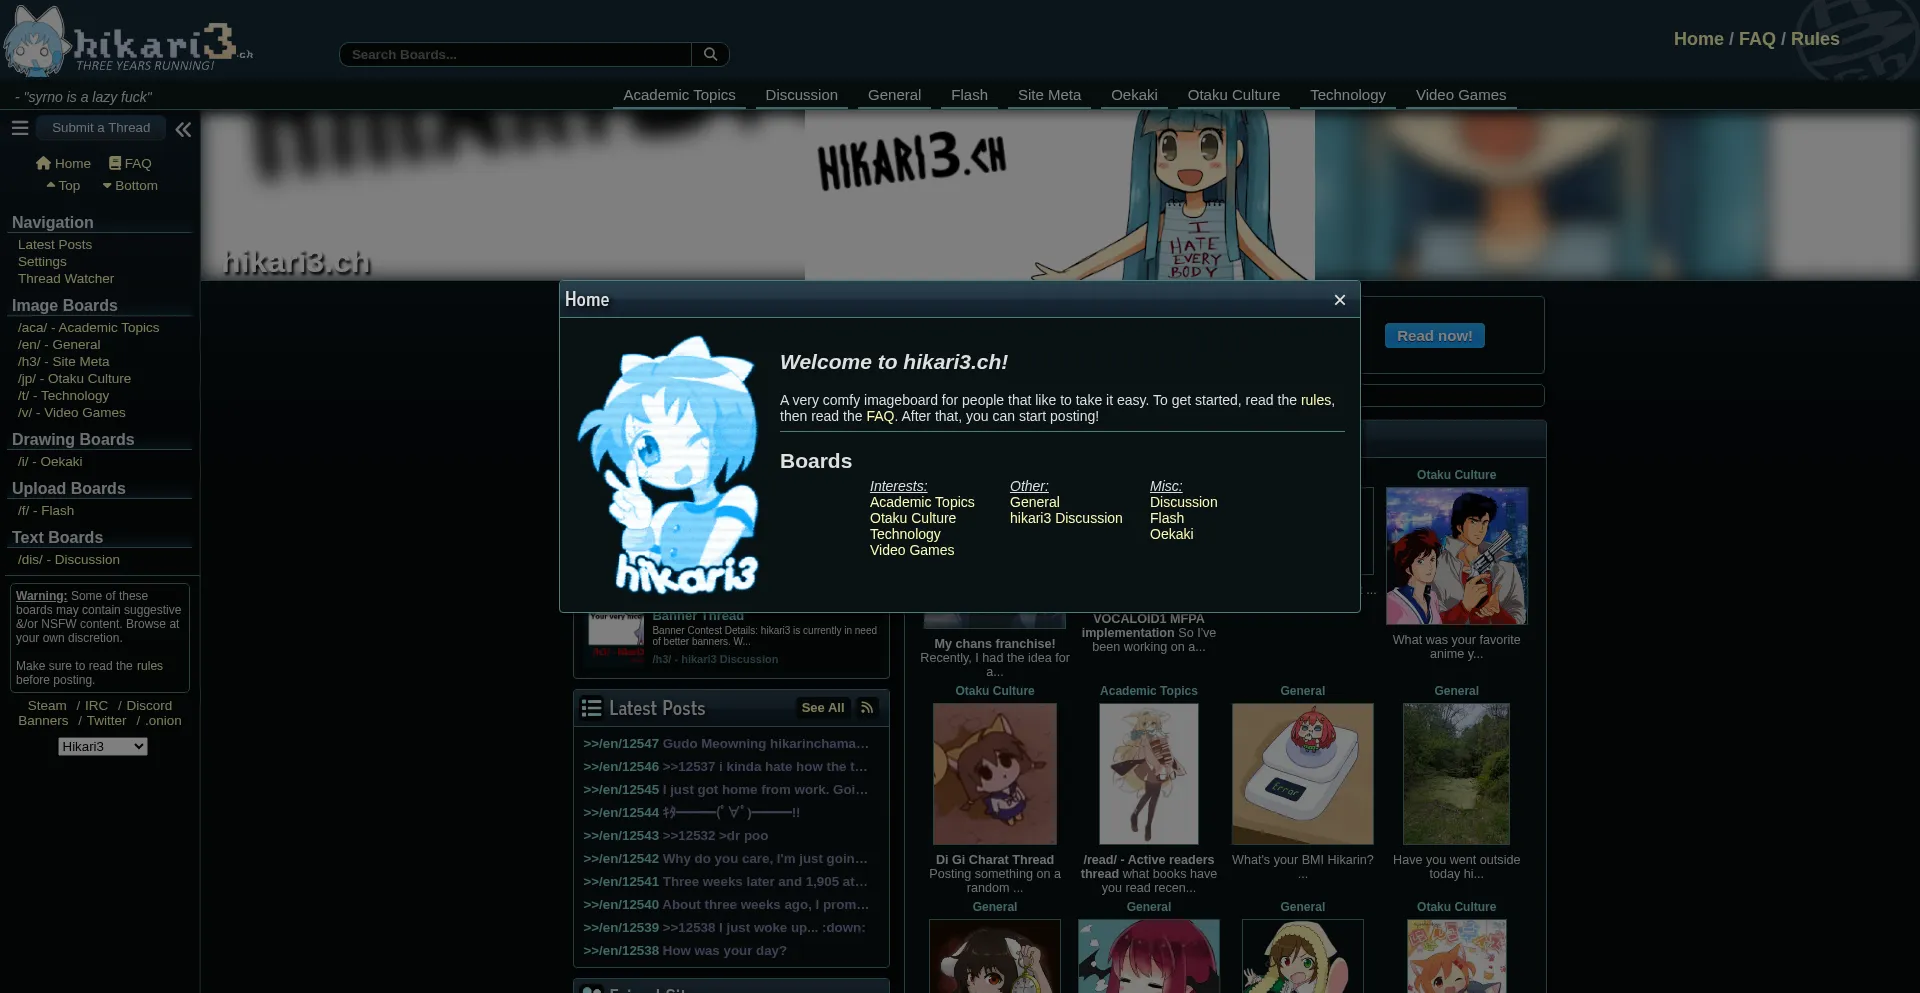Screen dimensions: 1920x993
Task: Select Academic Topics in dialog Interests
Action: tap(922, 502)
